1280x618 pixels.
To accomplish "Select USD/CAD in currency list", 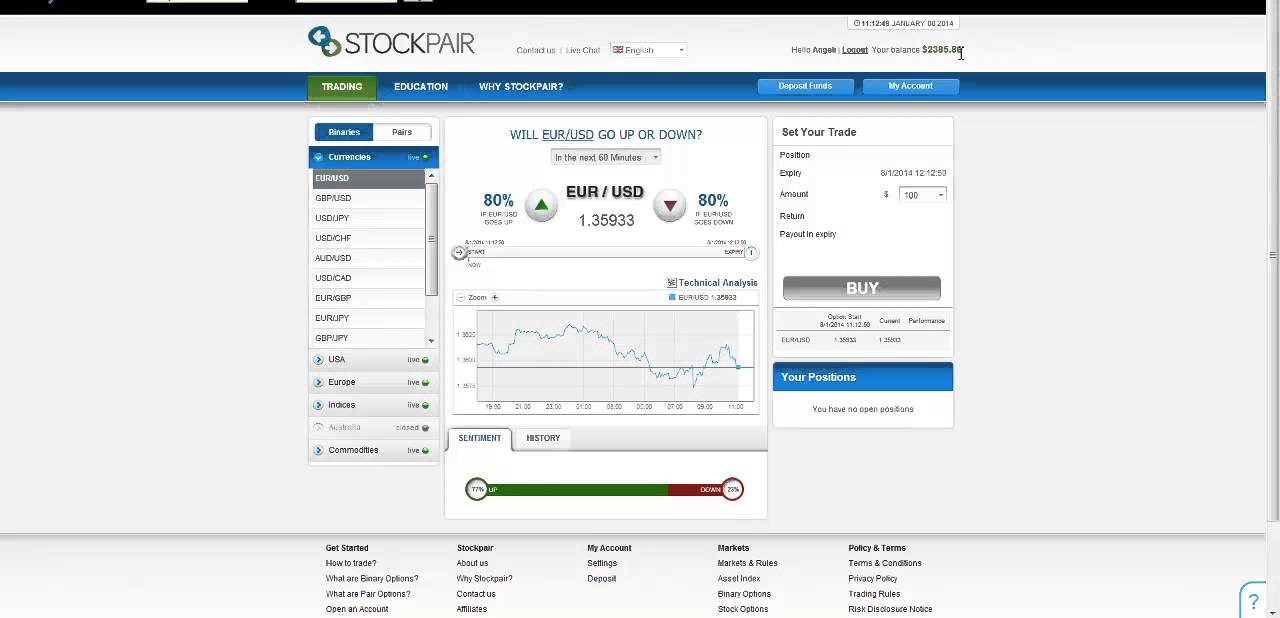I will point(369,278).
